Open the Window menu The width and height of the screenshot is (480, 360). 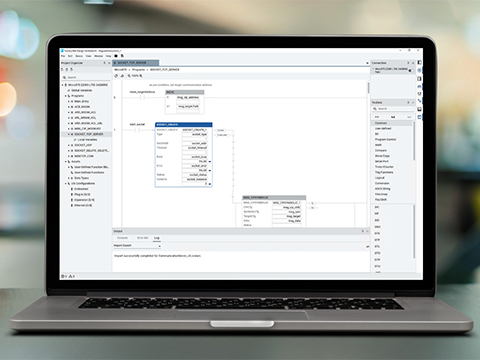click(99, 56)
